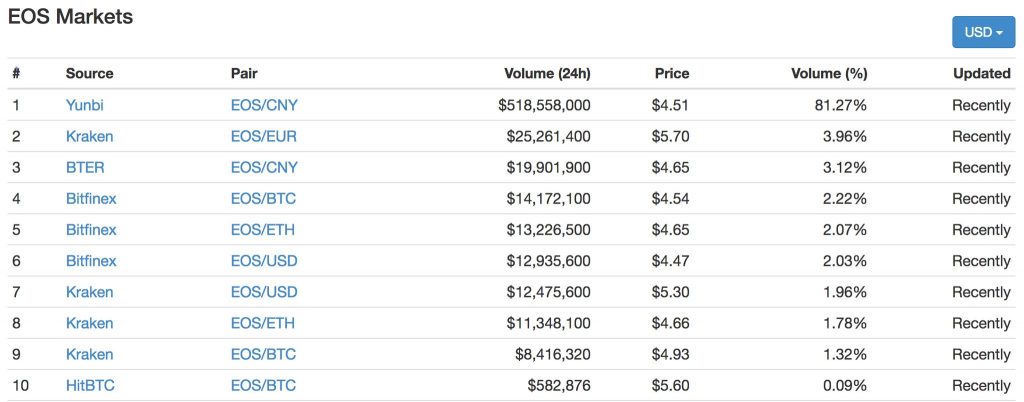Click the HitBTC source link
The width and height of the screenshot is (1024, 402).
pos(90,385)
